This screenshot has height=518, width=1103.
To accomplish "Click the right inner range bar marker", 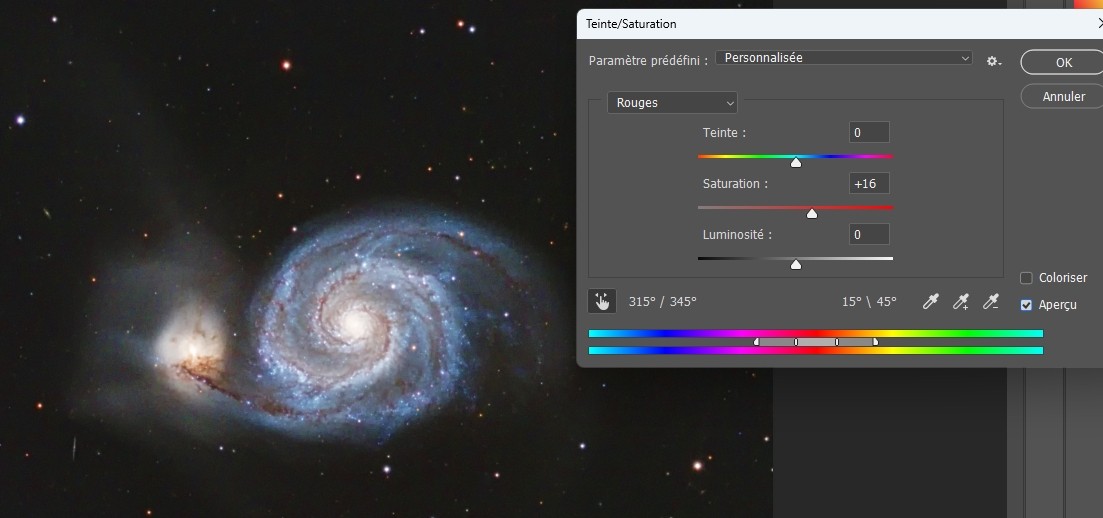I will [836, 341].
